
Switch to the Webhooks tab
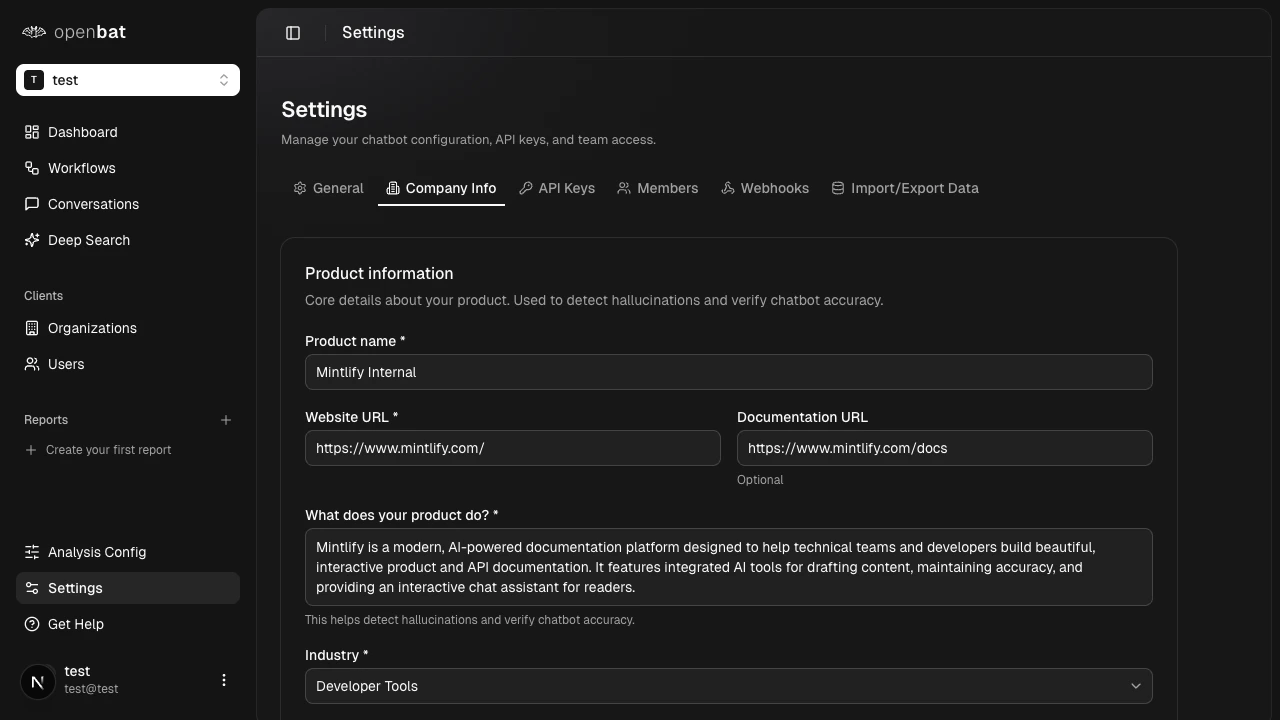tap(765, 188)
